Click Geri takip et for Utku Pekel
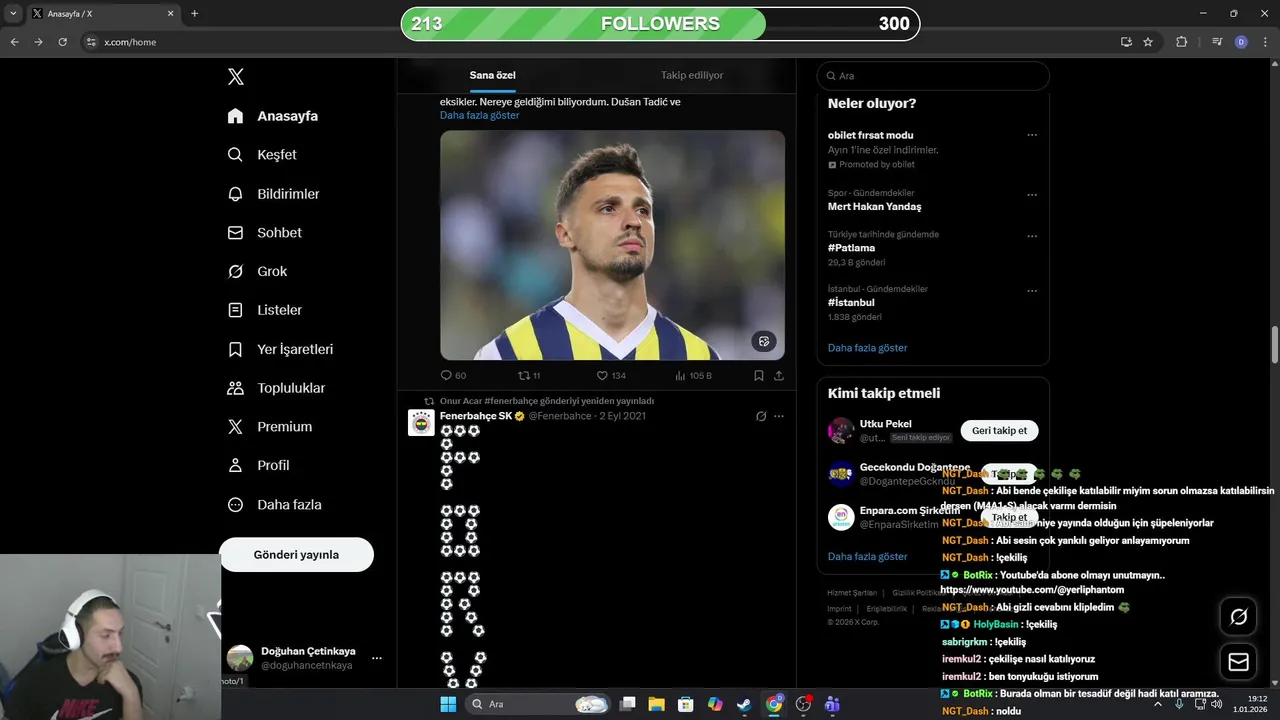The height and width of the screenshot is (720, 1280). tap(1000, 431)
